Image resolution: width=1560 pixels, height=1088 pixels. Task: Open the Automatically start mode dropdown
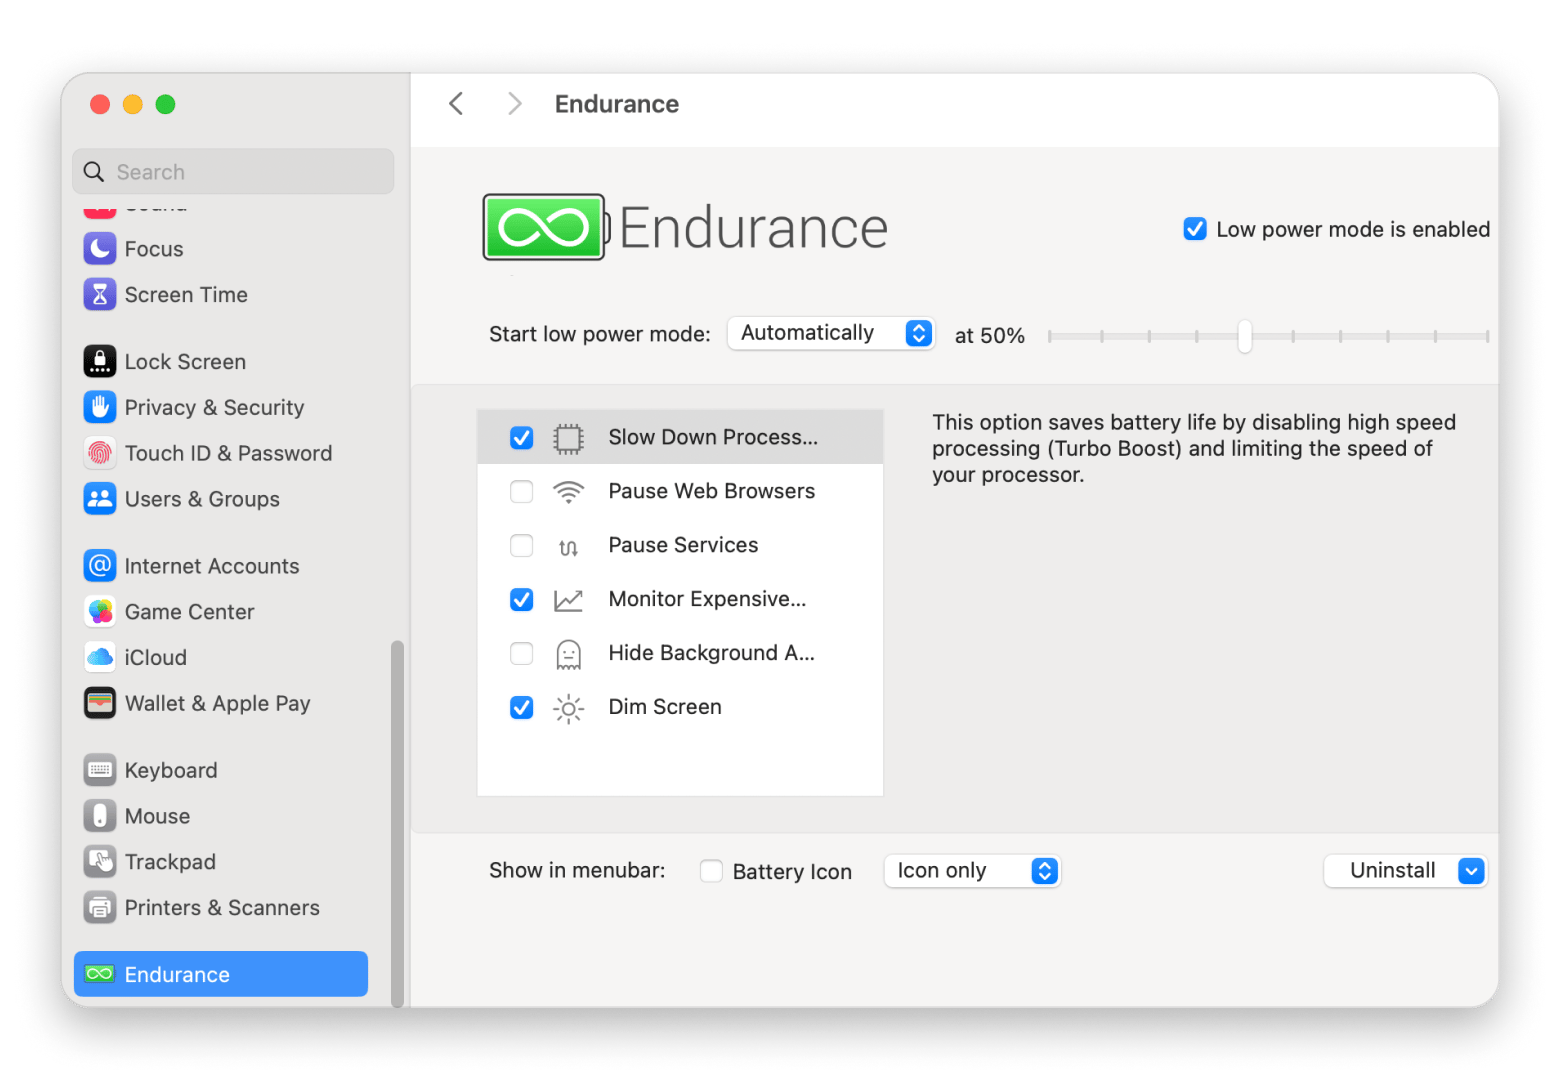(831, 333)
